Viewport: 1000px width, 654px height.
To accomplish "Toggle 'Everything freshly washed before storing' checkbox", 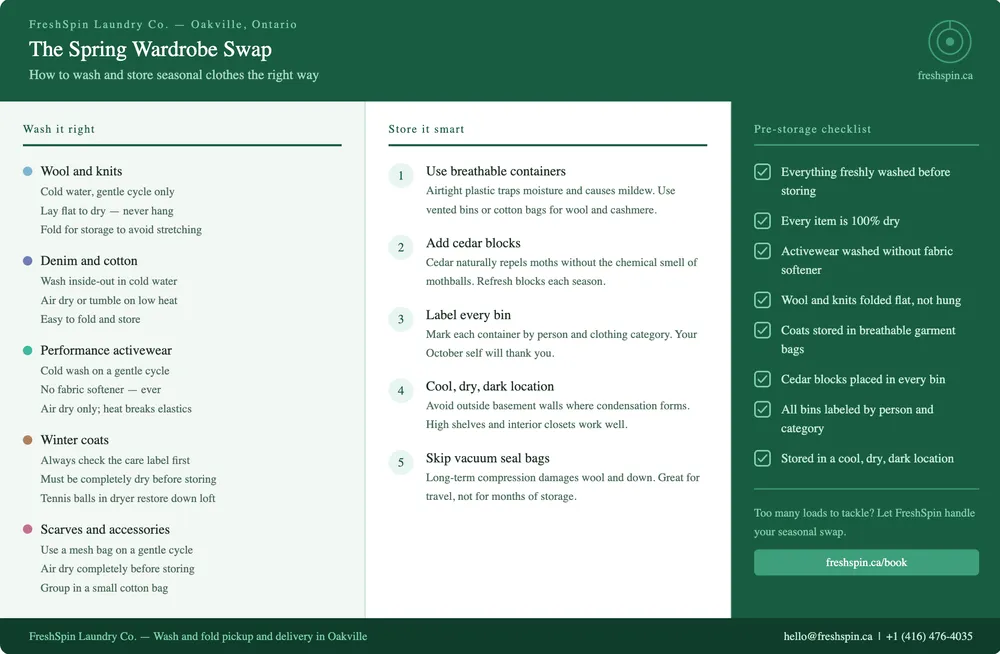I will [763, 172].
